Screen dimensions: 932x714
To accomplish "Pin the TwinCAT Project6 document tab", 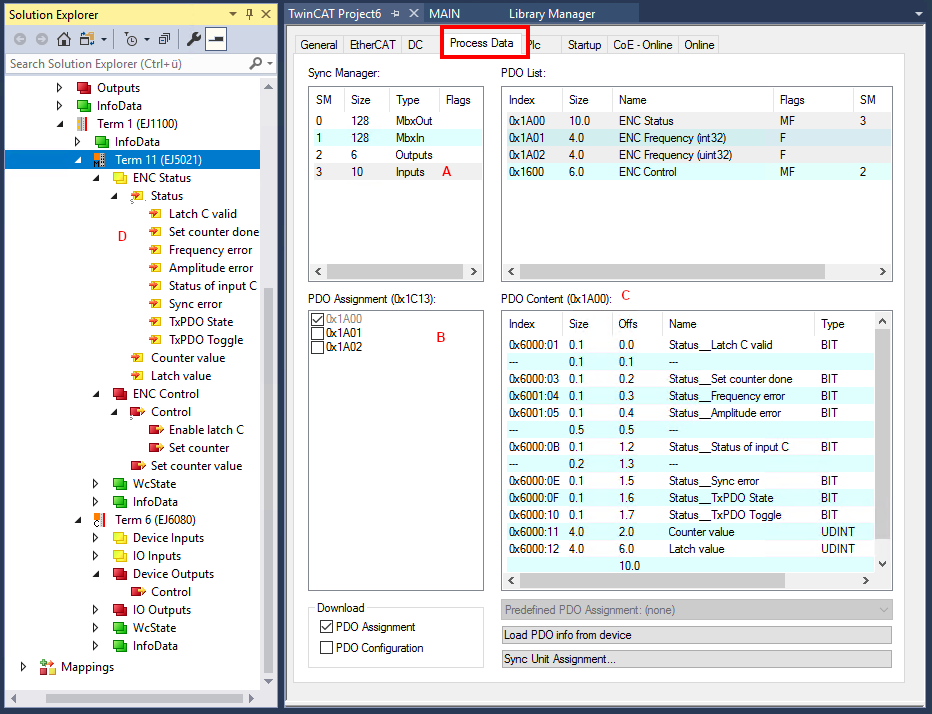I will pos(395,14).
